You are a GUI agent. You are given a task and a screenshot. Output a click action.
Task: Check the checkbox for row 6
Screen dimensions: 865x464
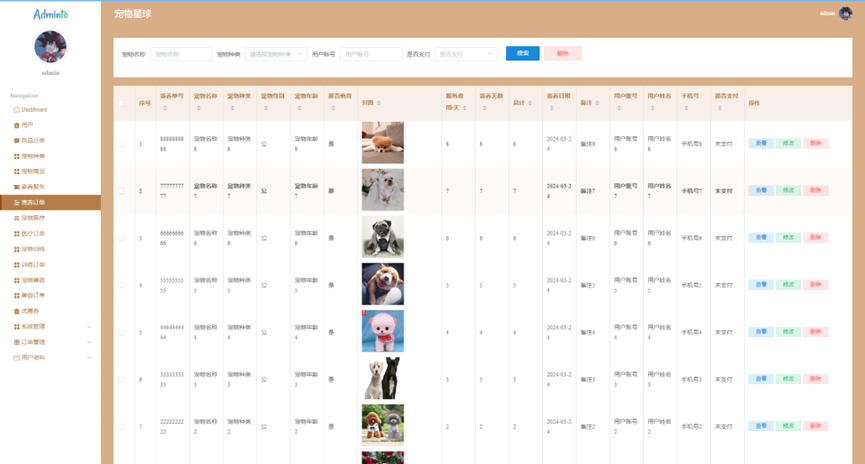tap(121, 380)
